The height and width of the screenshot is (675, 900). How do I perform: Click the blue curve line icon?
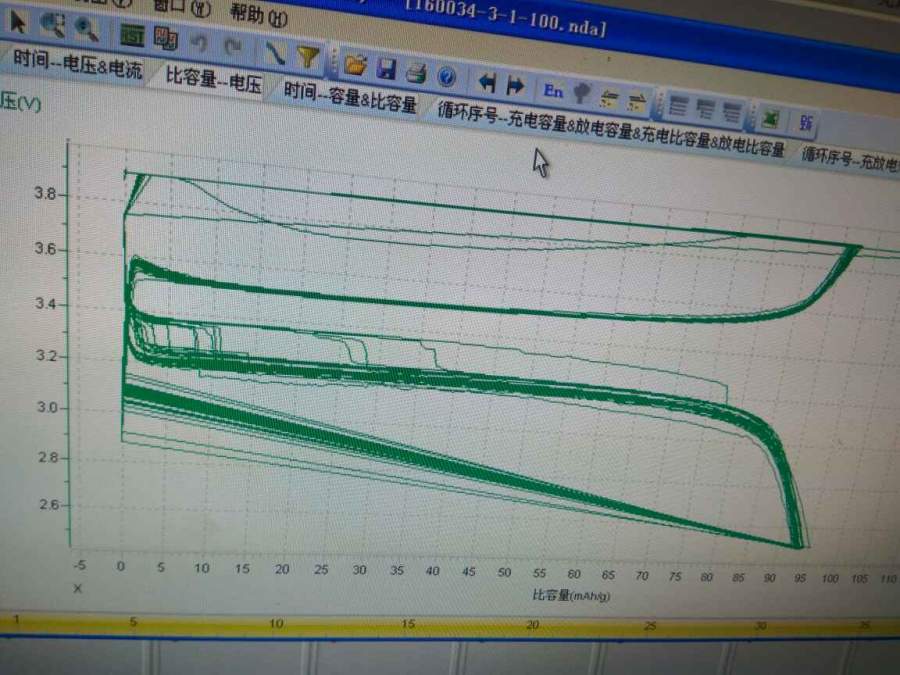click(275, 53)
